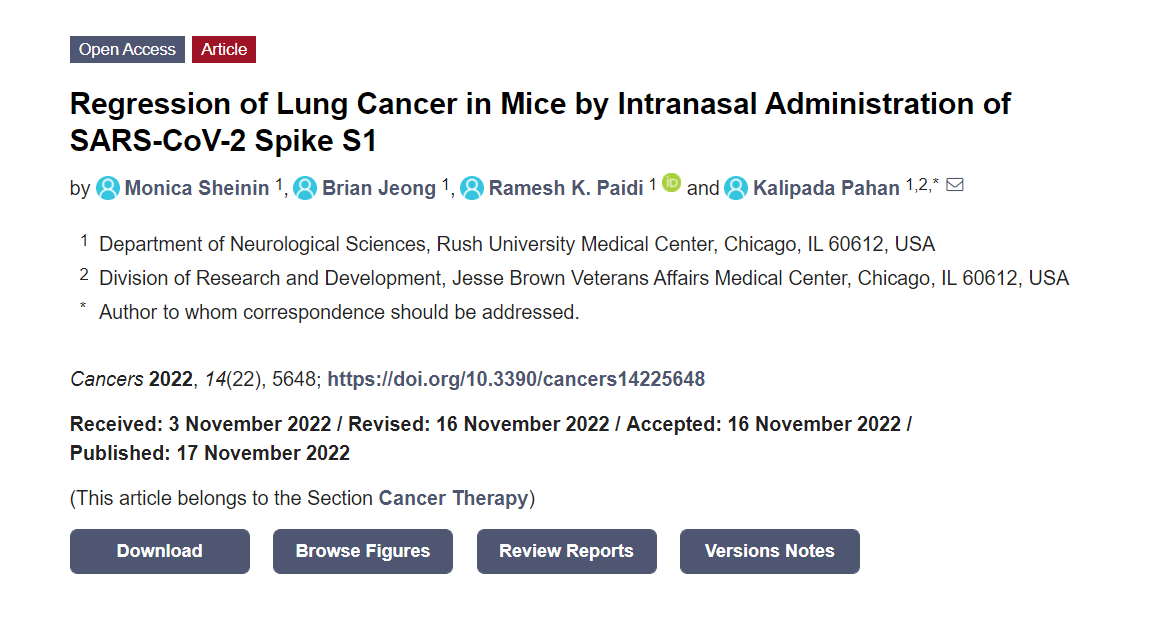Click the Open Access badge

[x=127, y=49]
